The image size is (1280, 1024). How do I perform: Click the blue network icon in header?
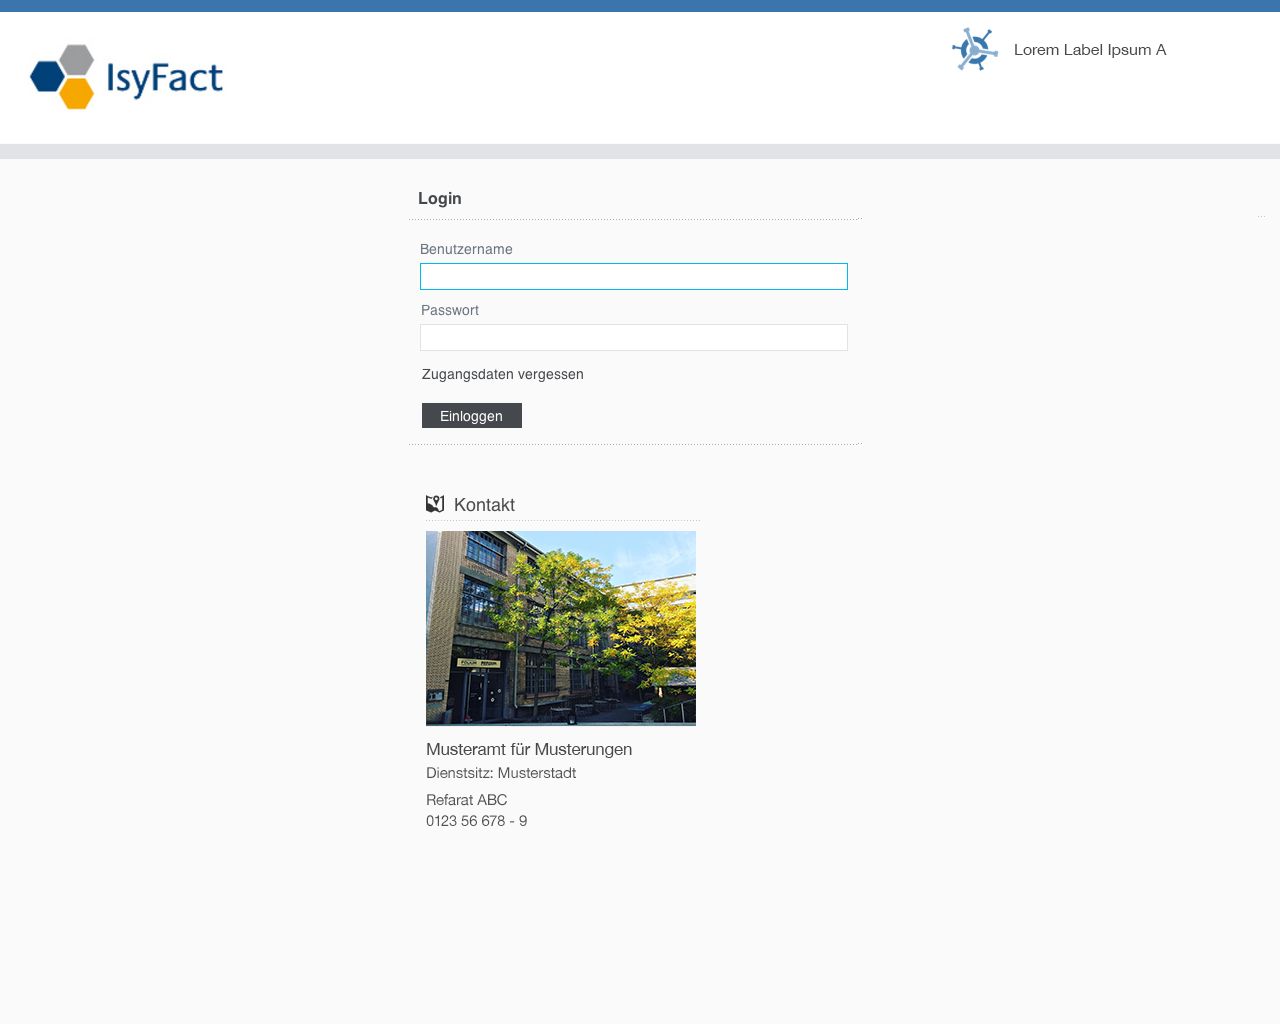point(975,49)
